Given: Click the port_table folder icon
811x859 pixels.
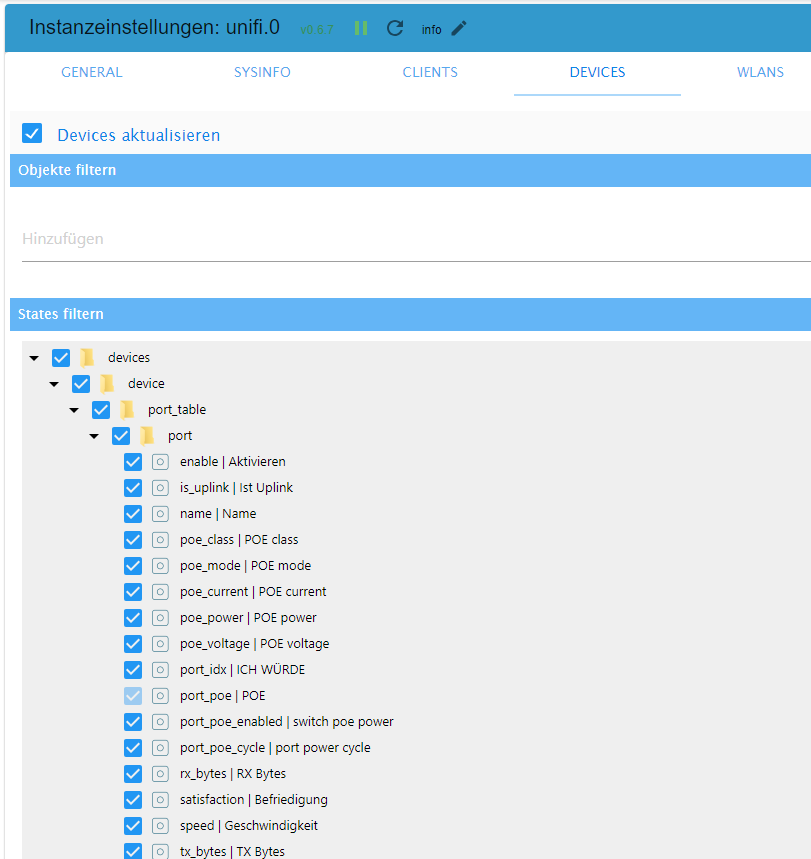Looking at the screenshot, I should click(x=127, y=410).
